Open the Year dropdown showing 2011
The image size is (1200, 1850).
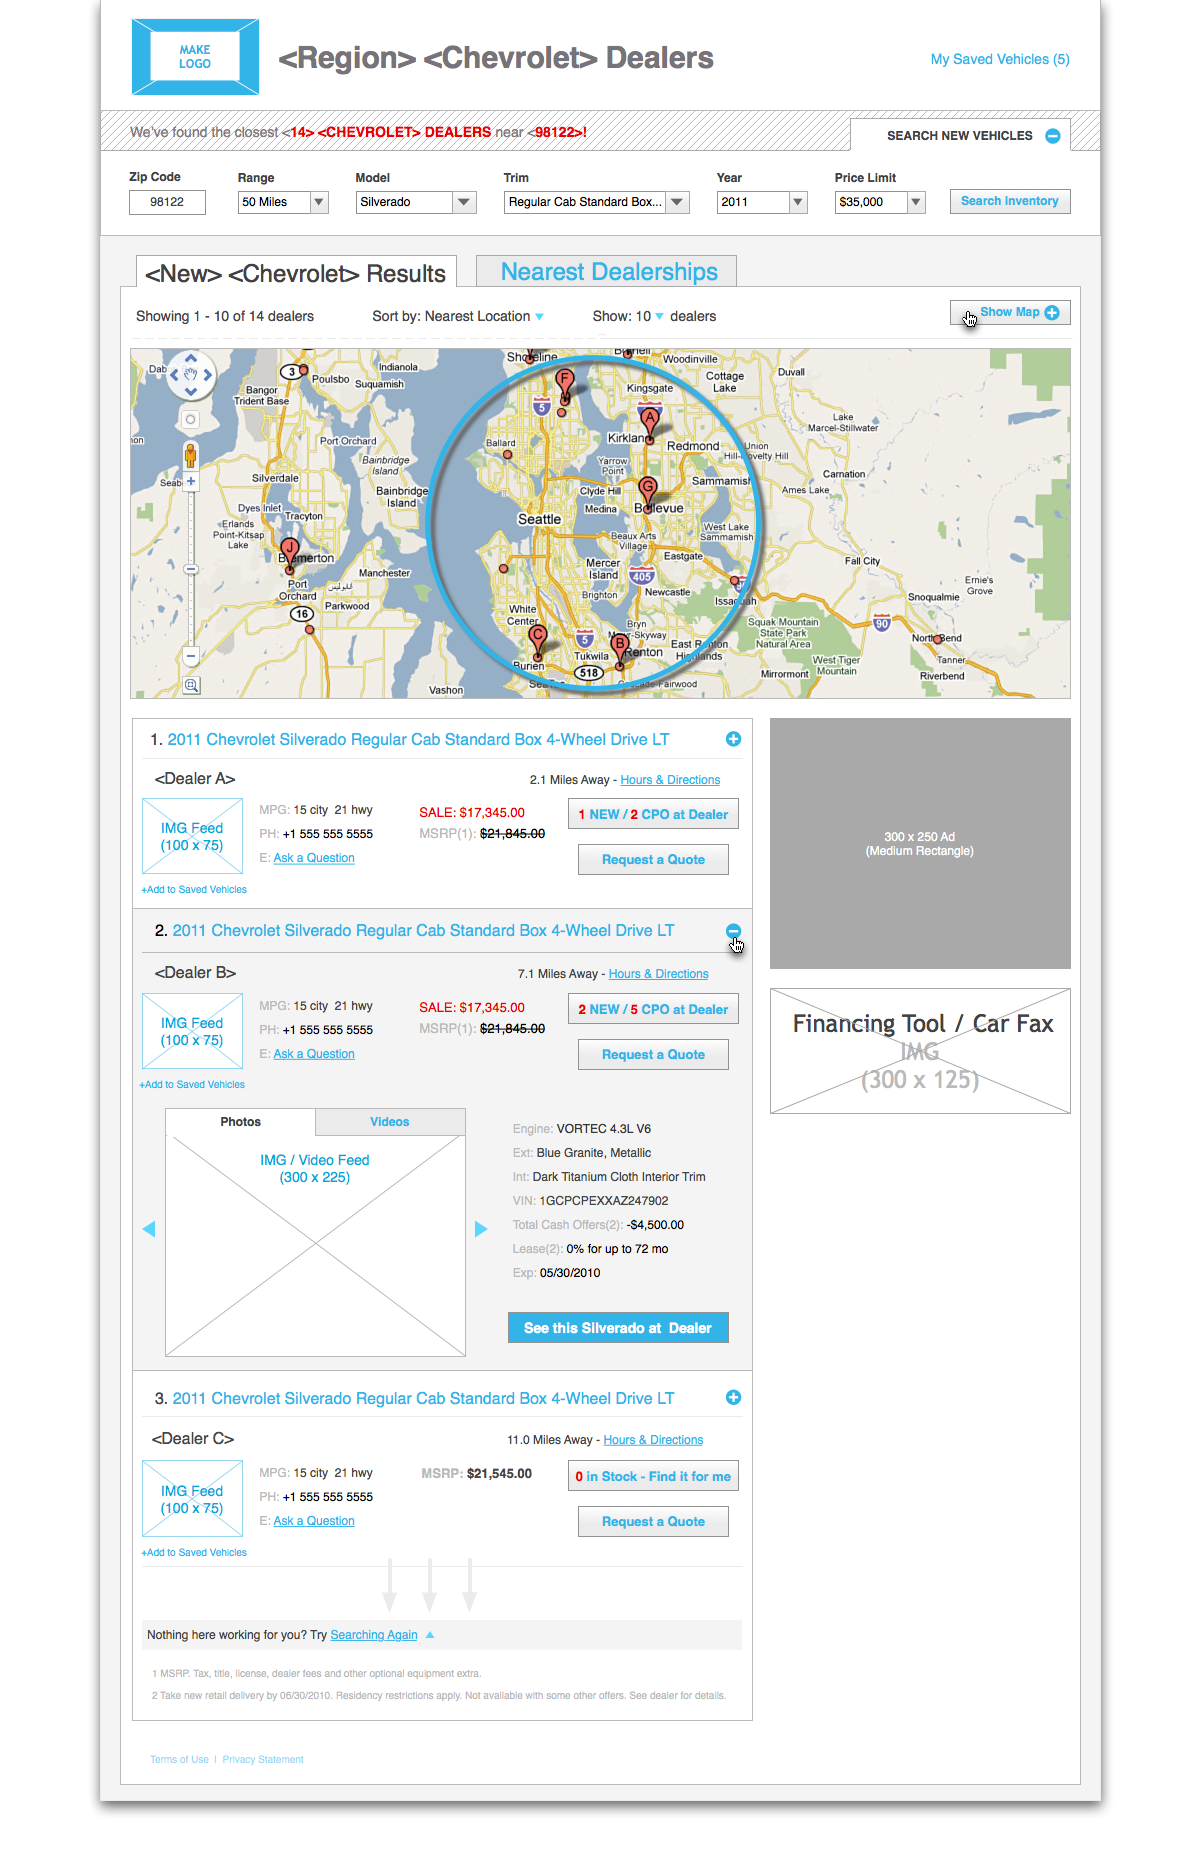pyautogui.click(x=762, y=202)
